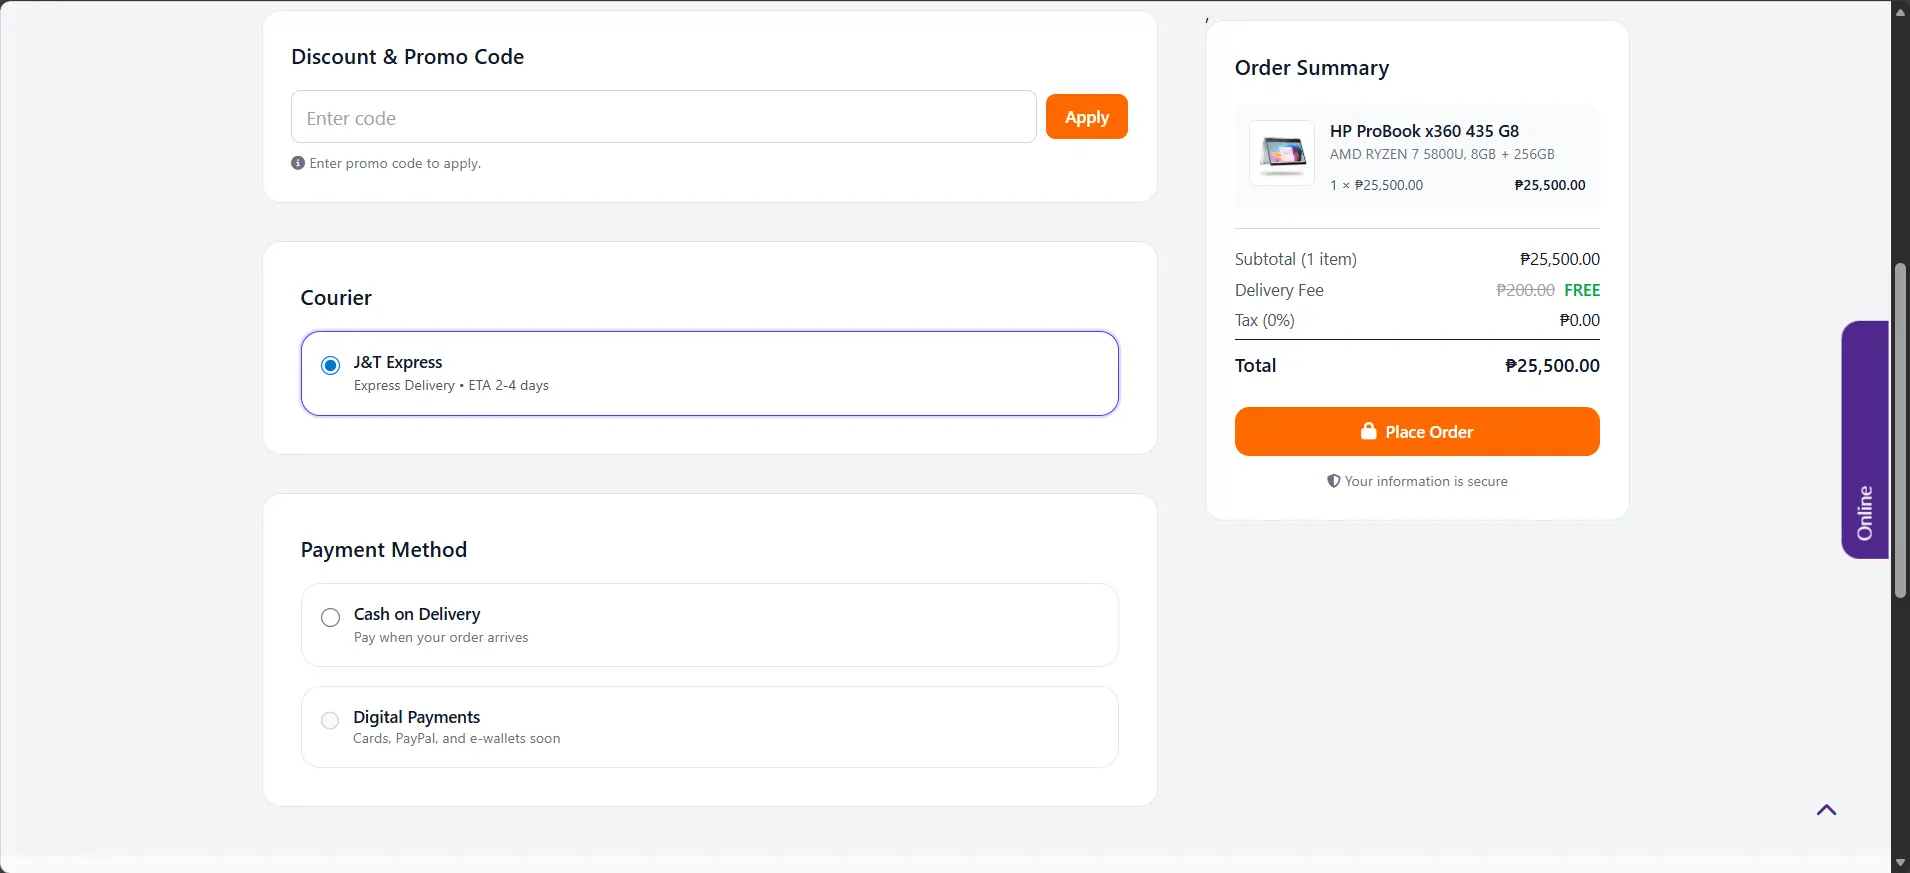Click the HP ProBook product thumbnail

point(1282,153)
